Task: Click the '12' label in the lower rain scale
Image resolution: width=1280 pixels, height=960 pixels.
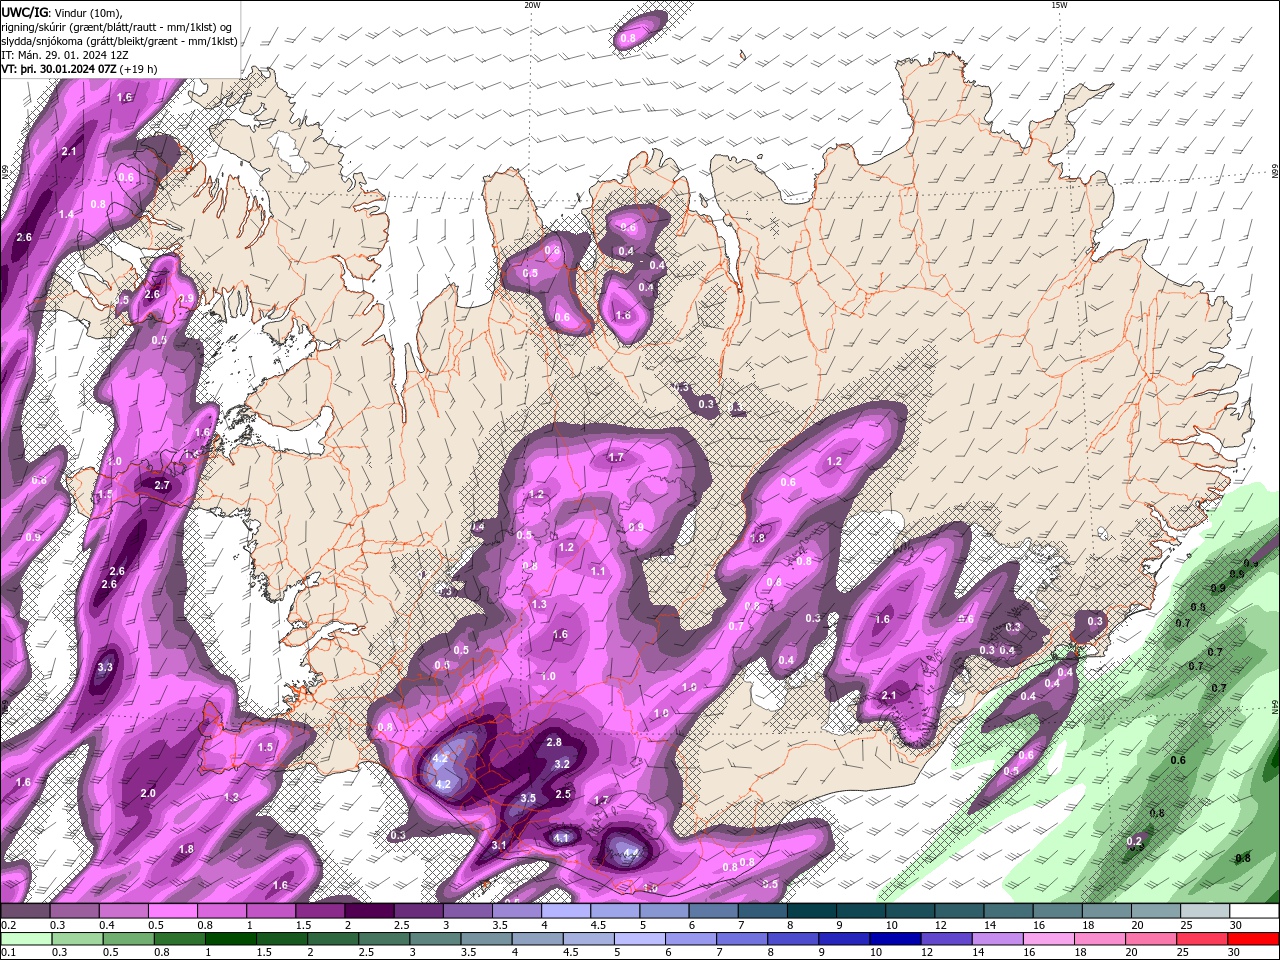Action: [927, 953]
